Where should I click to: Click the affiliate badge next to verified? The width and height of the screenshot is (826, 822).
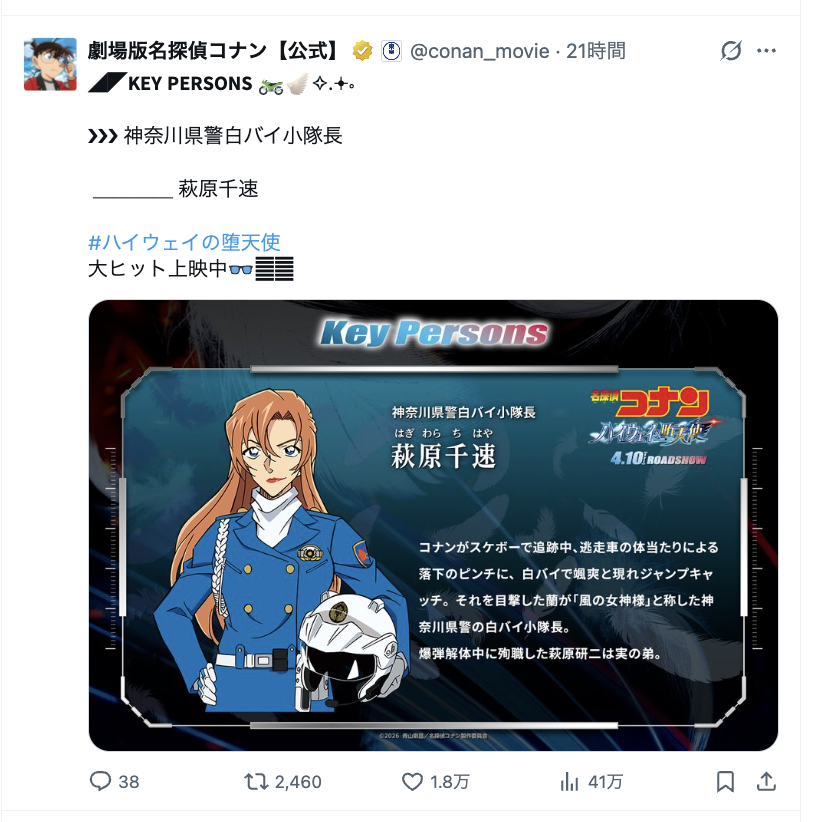click(x=391, y=51)
